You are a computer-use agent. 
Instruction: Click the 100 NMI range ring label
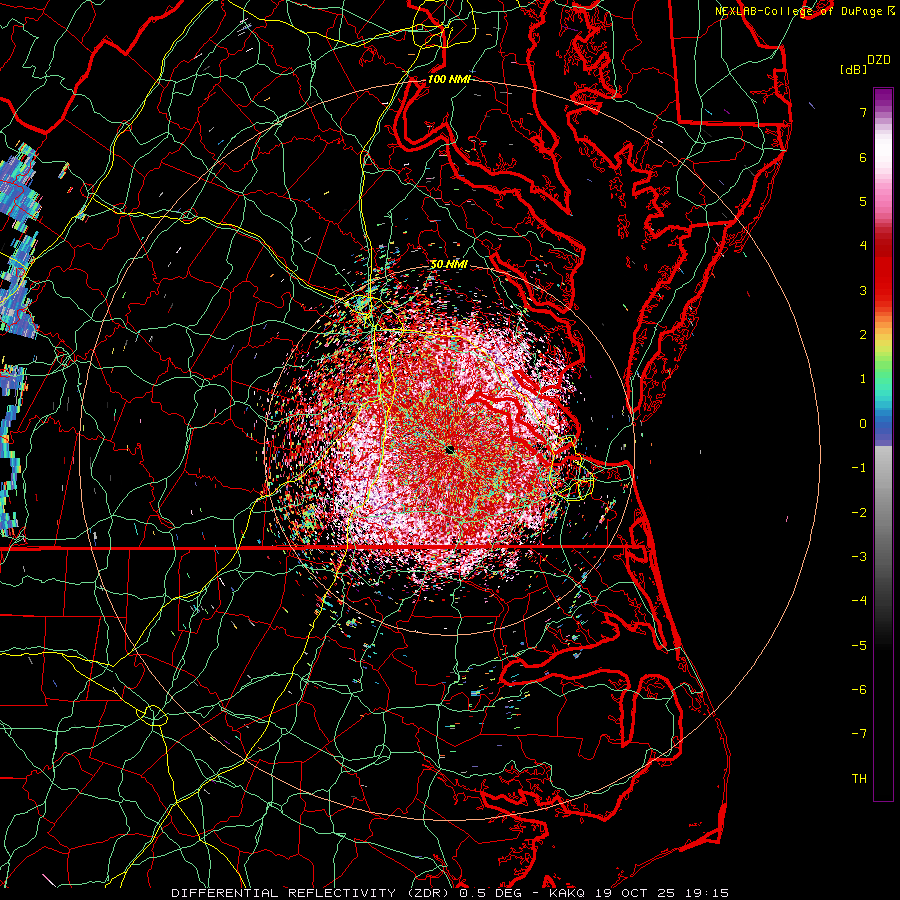coord(449,79)
